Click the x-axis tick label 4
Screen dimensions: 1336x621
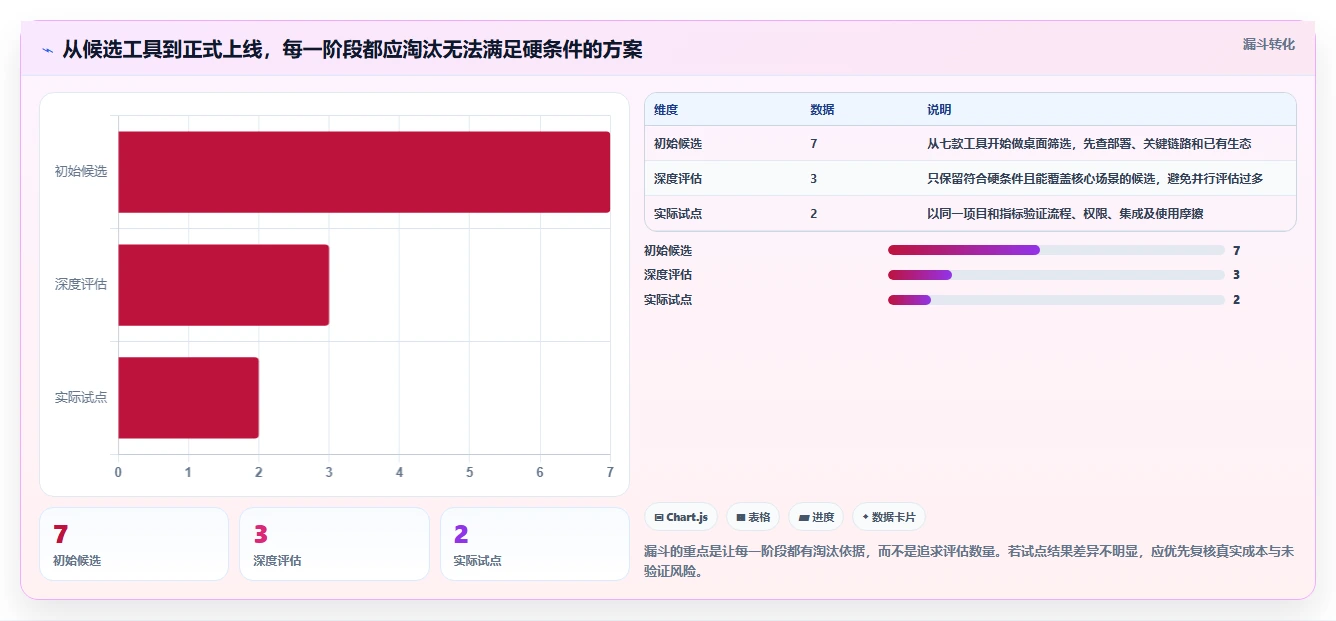point(399,472)
